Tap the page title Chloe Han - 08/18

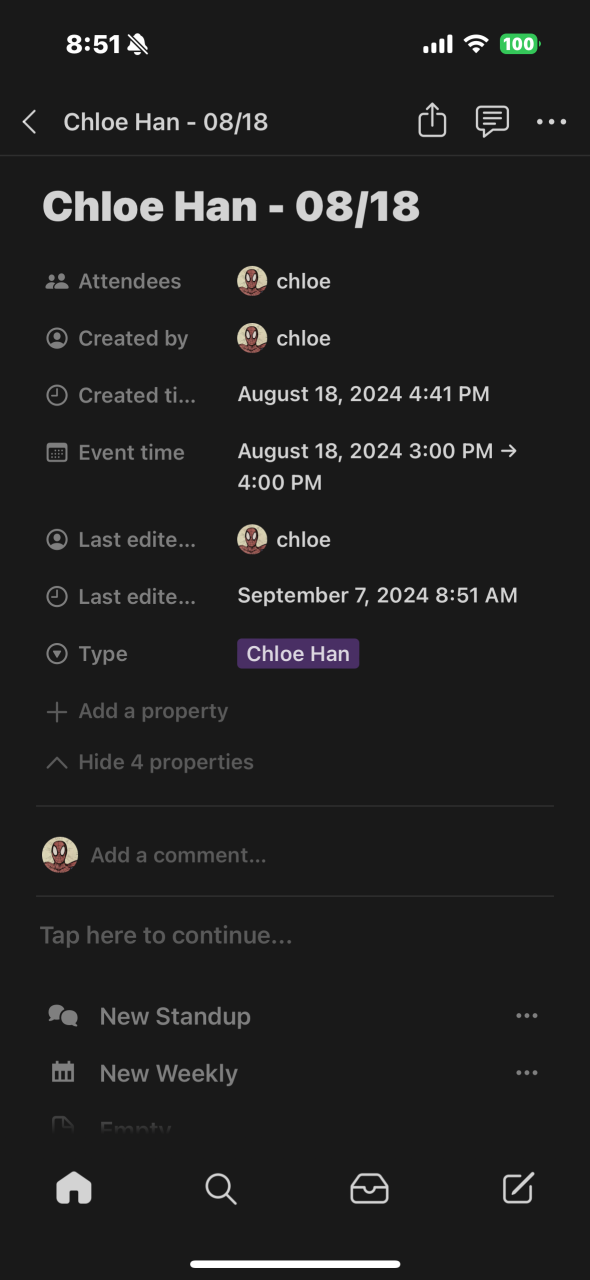(x=231, y=206)
